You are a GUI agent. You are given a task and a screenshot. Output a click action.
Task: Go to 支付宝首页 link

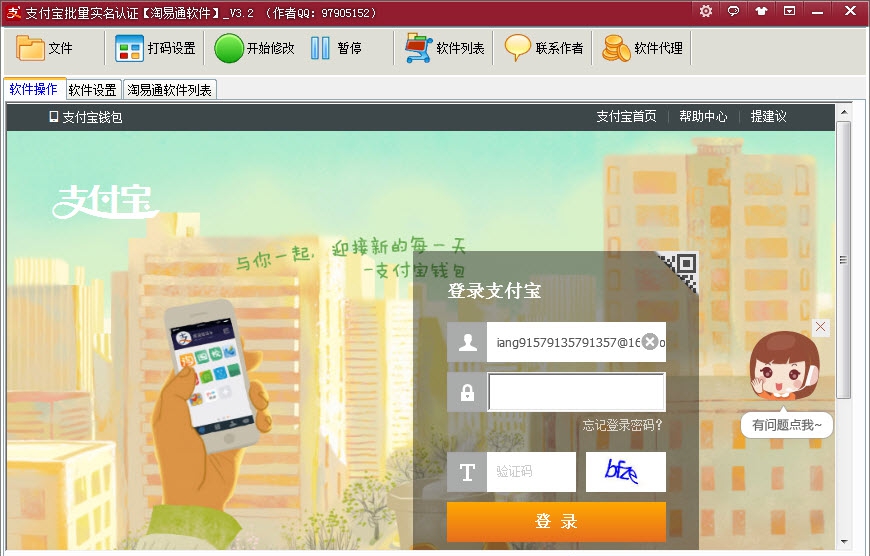pyautogui.click(x=626, y=117)
